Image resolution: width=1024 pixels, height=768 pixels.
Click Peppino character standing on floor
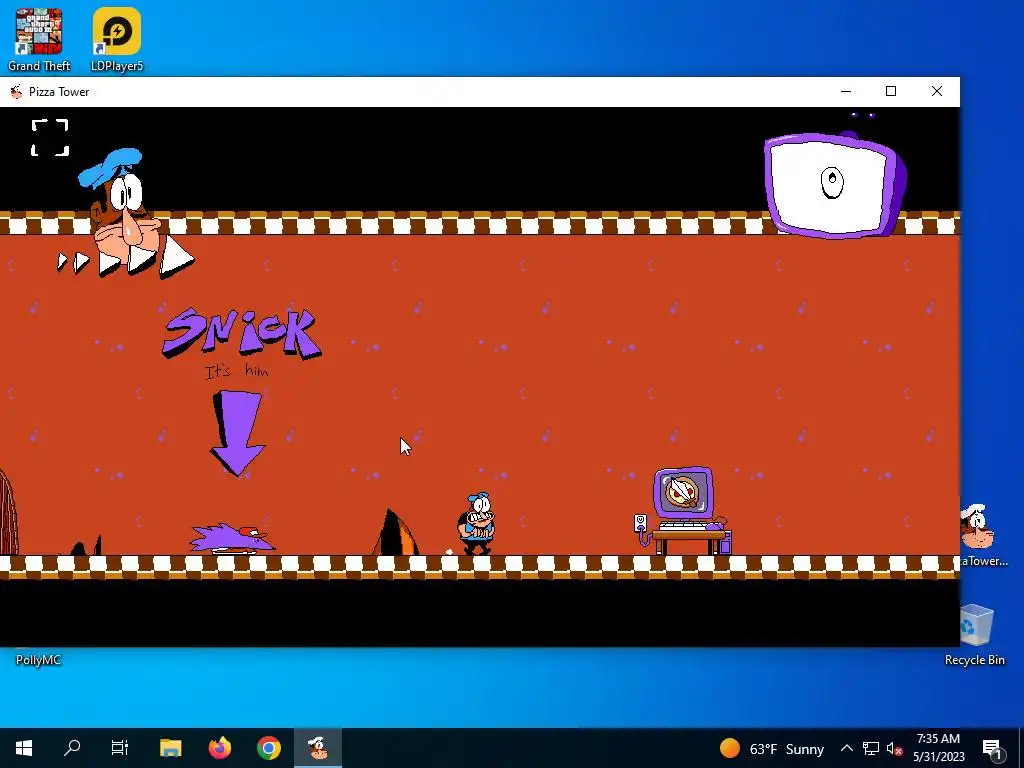477,524
